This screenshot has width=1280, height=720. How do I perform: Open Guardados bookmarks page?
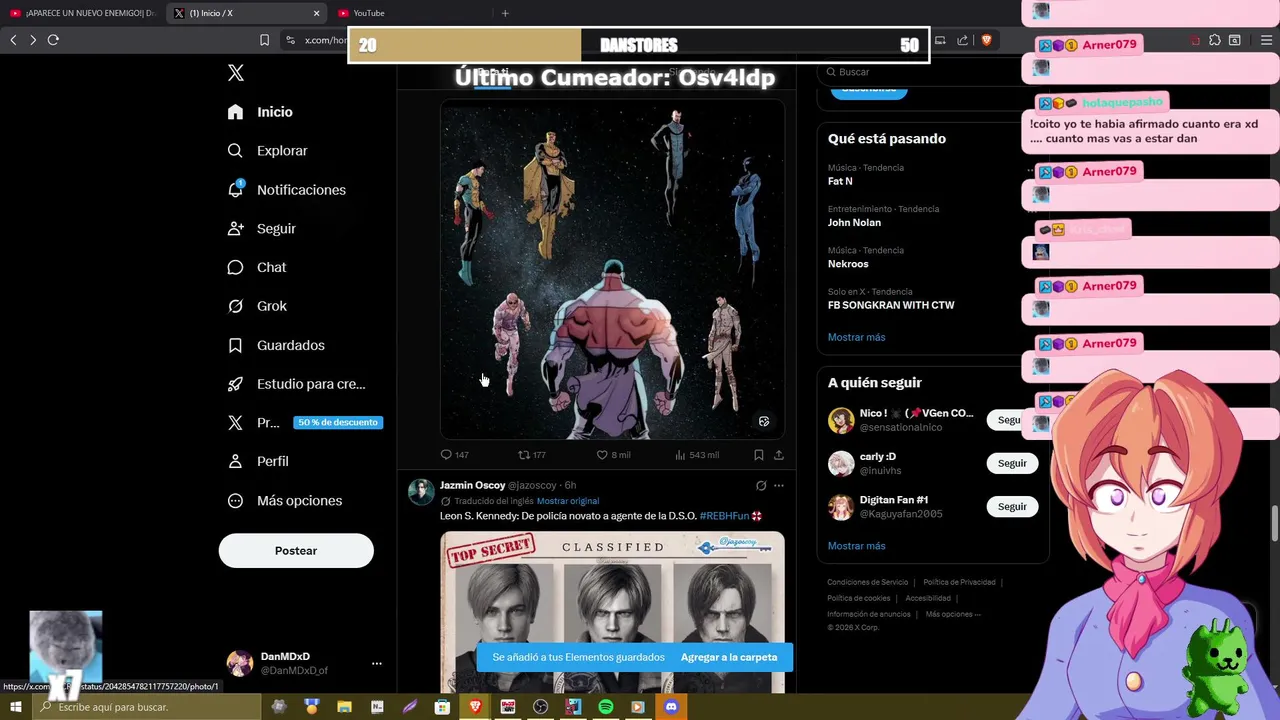pos(276,345)
